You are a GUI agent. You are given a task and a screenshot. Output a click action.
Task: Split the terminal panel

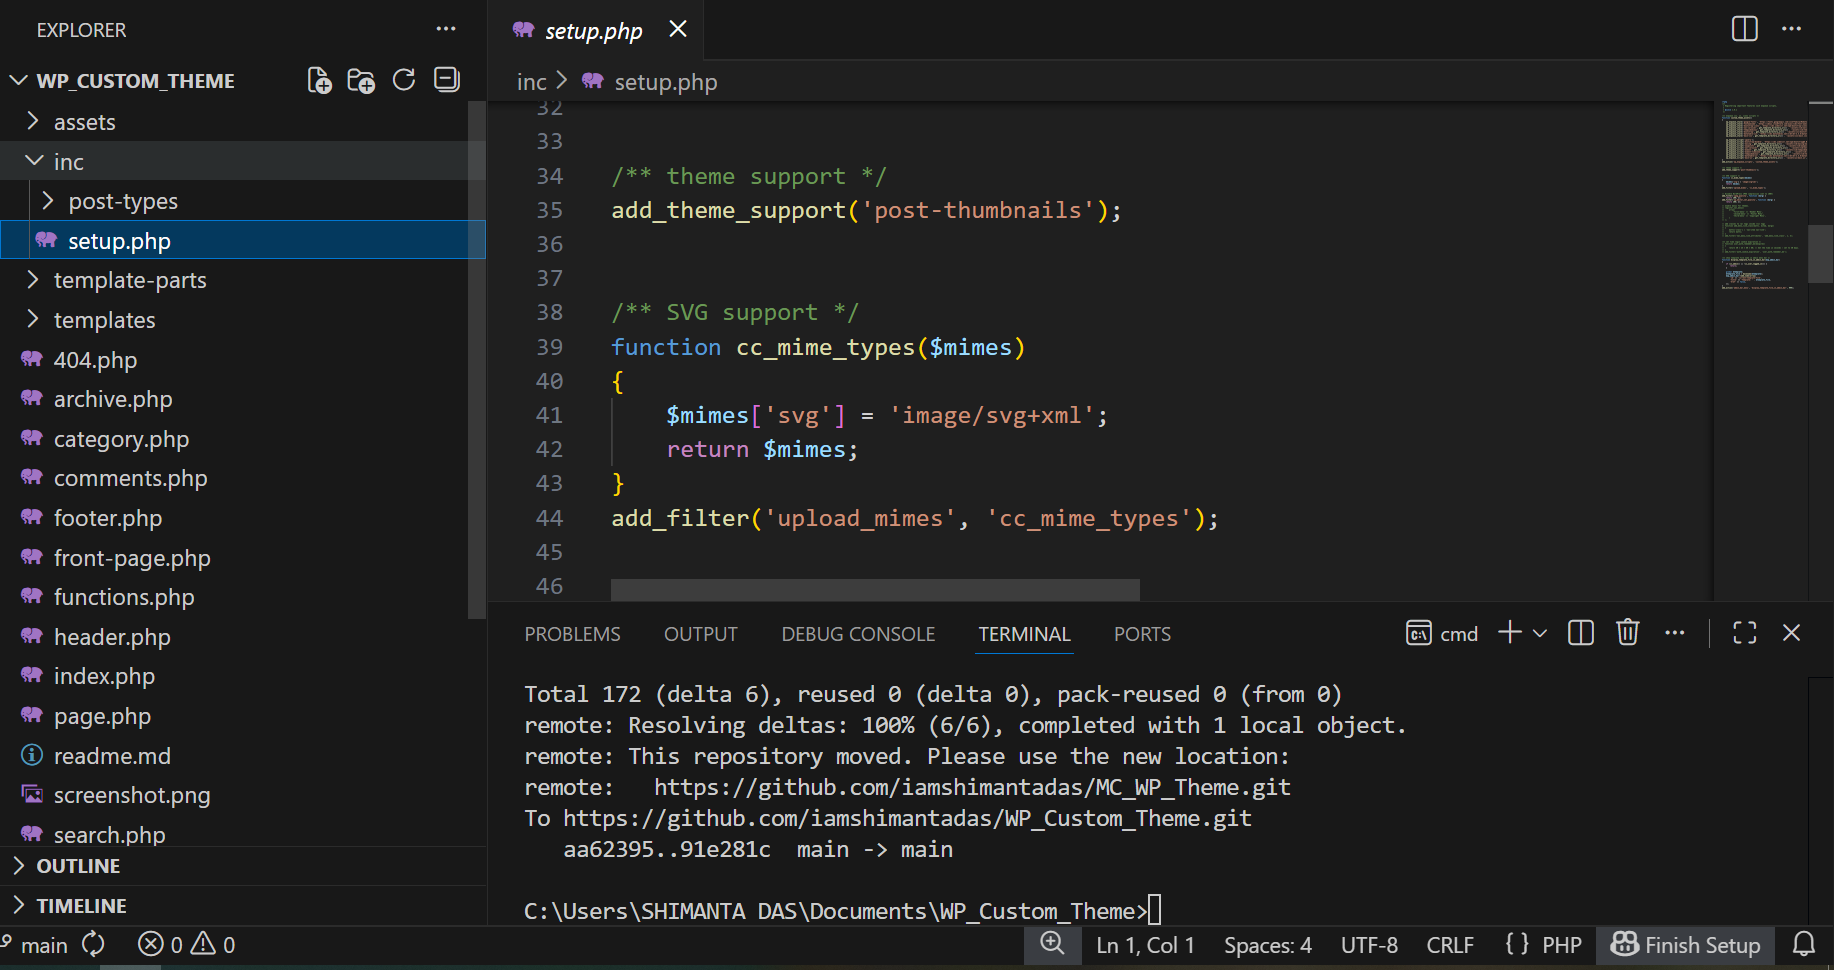coord(1581,633)
